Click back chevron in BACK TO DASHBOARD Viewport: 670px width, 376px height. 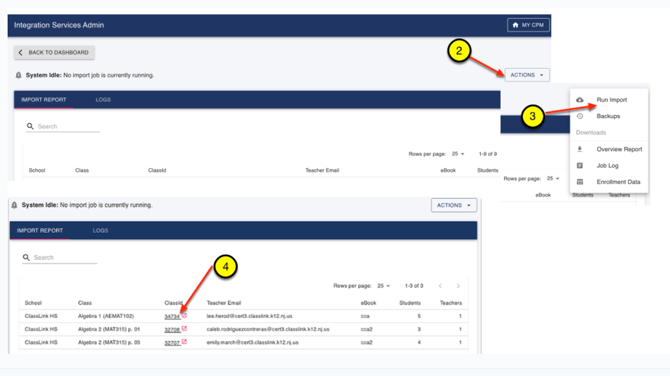(x=21, y=53)
